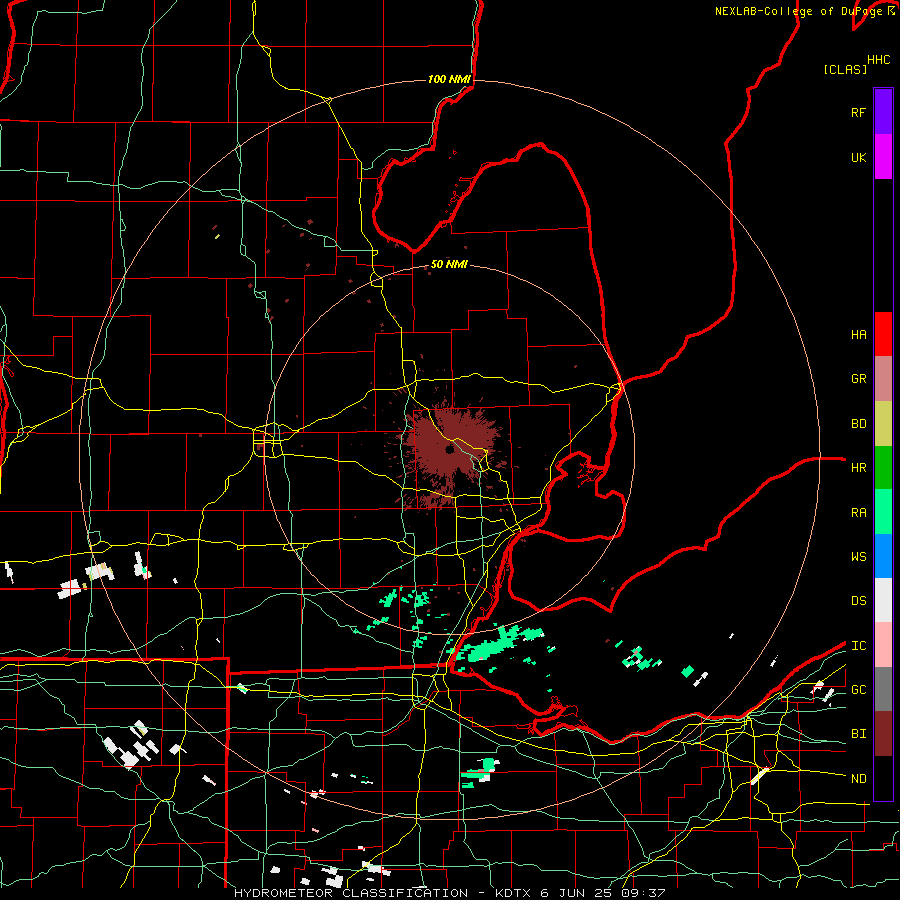Click the 'GR' legend label
The width and height of the screenshot is (900, 900).
click(x=859, y=379)
